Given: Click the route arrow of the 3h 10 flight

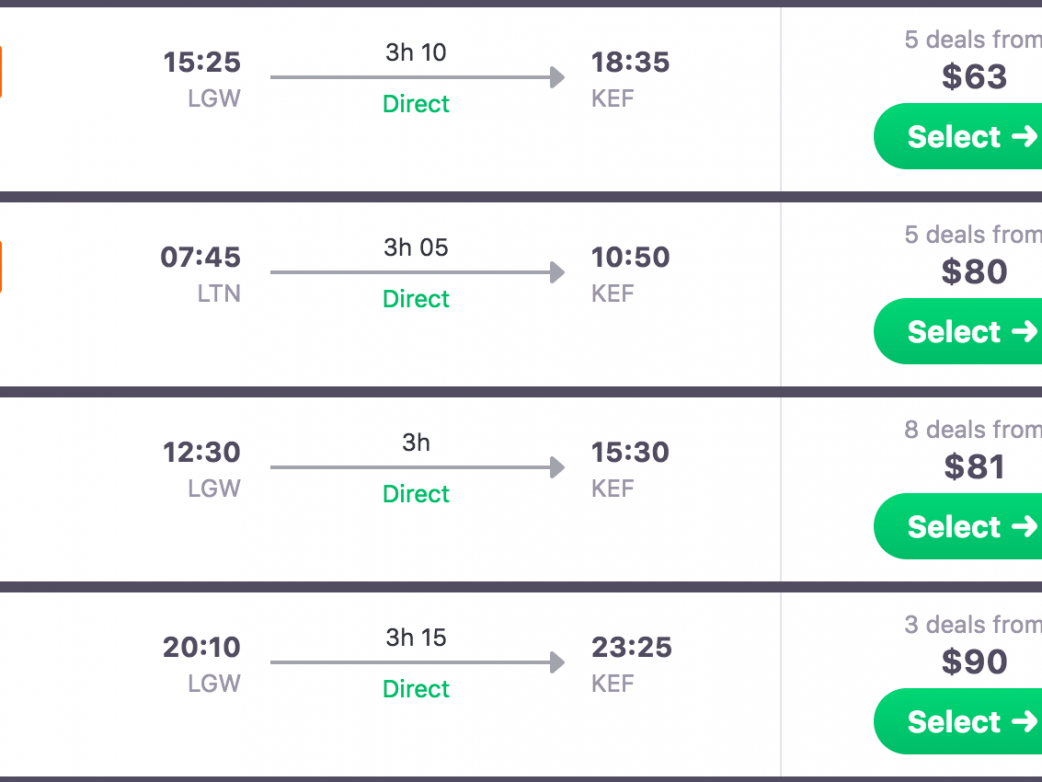Looking at the screenshot, I should (417, 78).
